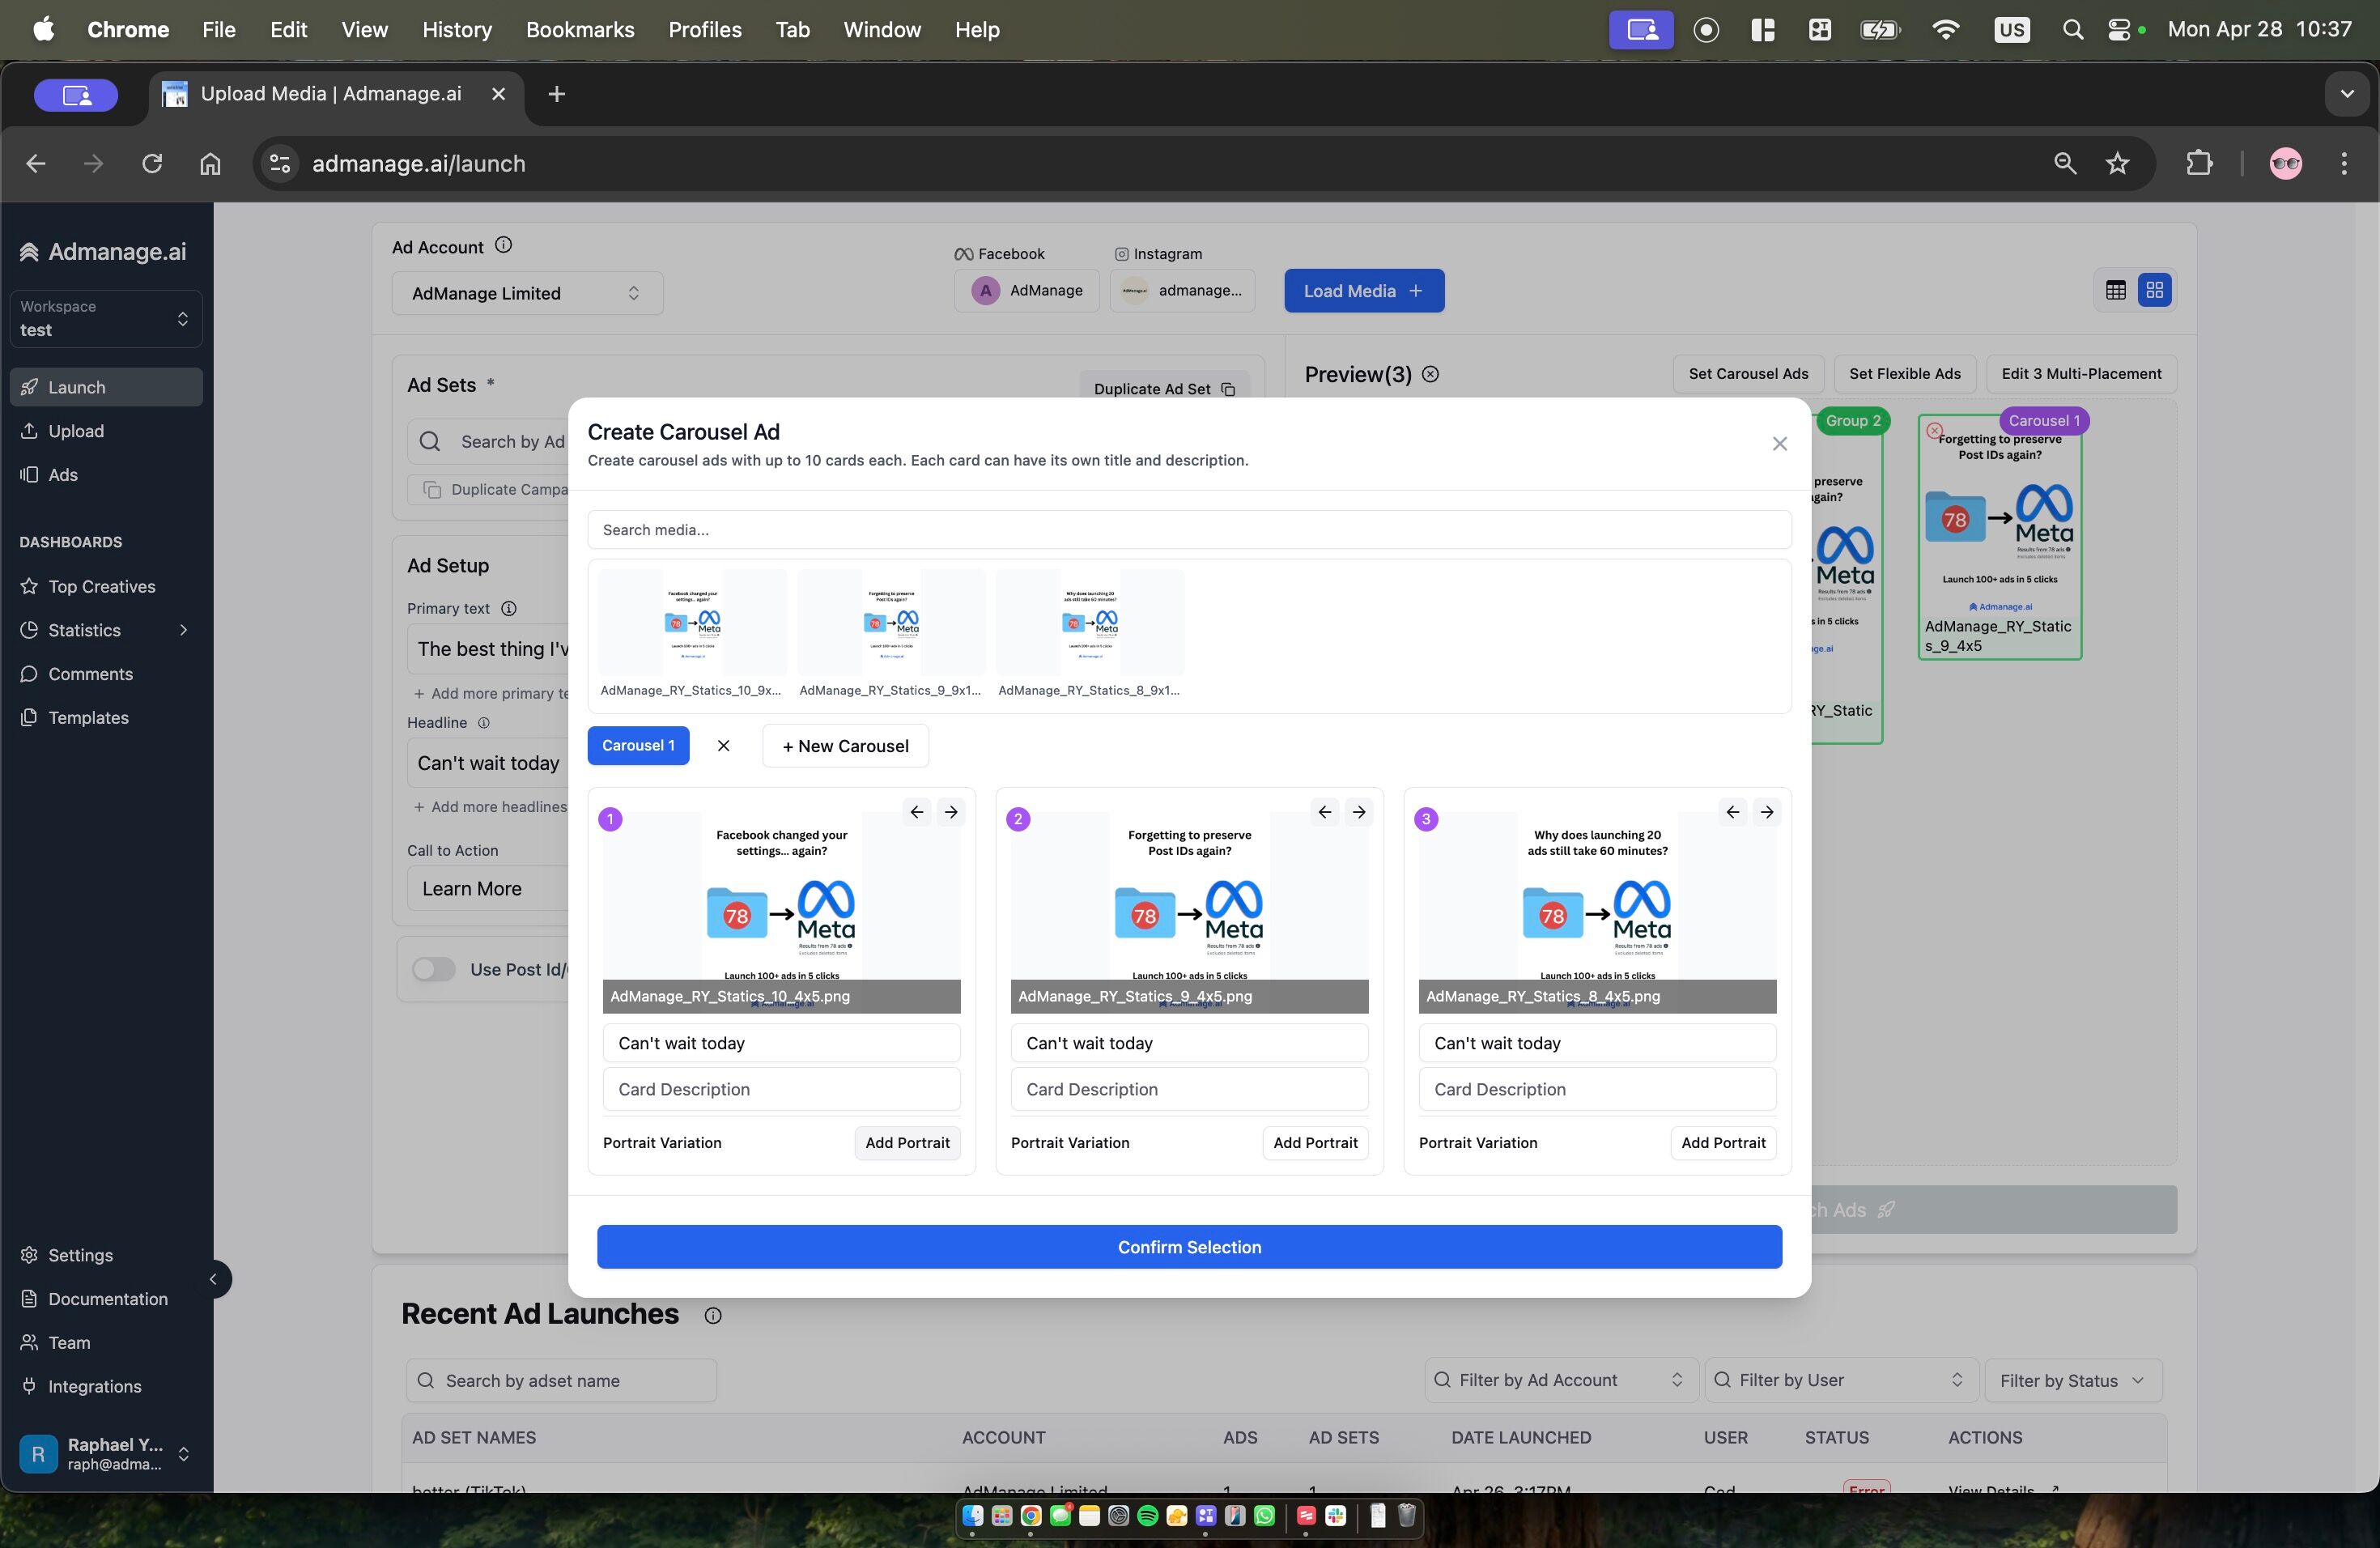Toggle Use Post Id switch
Viewport: 2380px width, 1548px height.
point(434,969)
